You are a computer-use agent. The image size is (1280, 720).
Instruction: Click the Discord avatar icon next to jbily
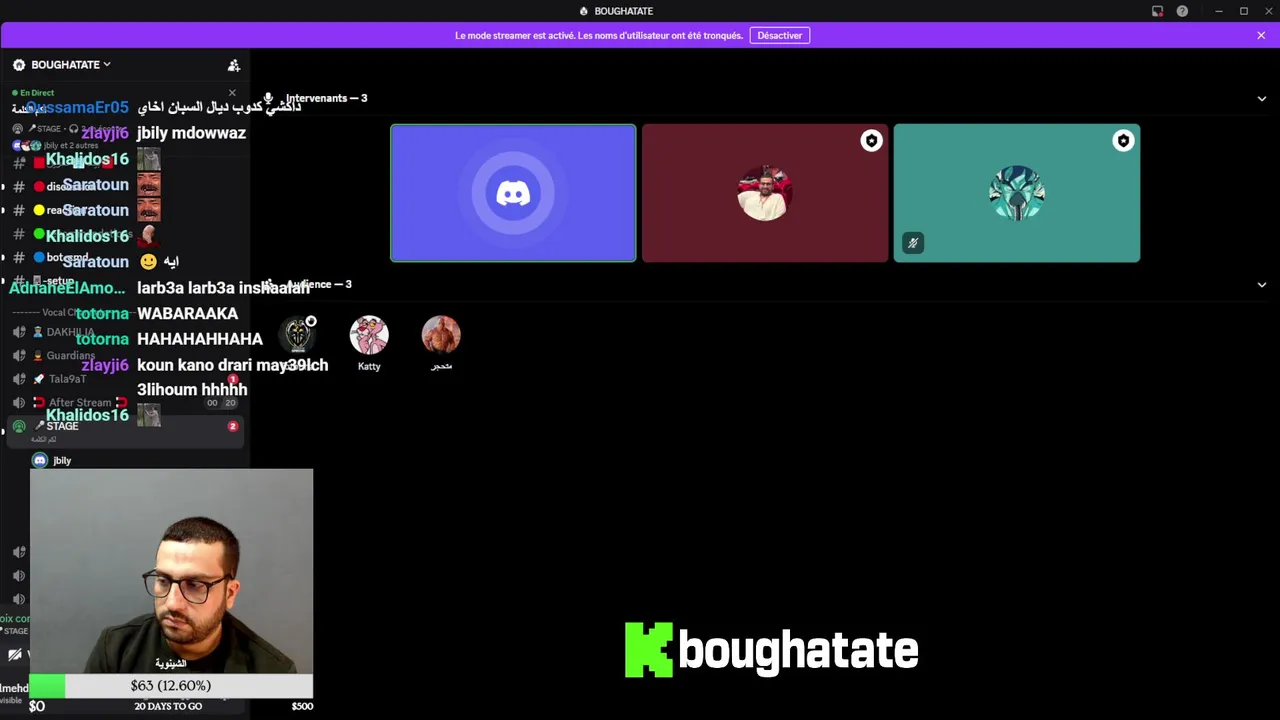click(40, 460)
